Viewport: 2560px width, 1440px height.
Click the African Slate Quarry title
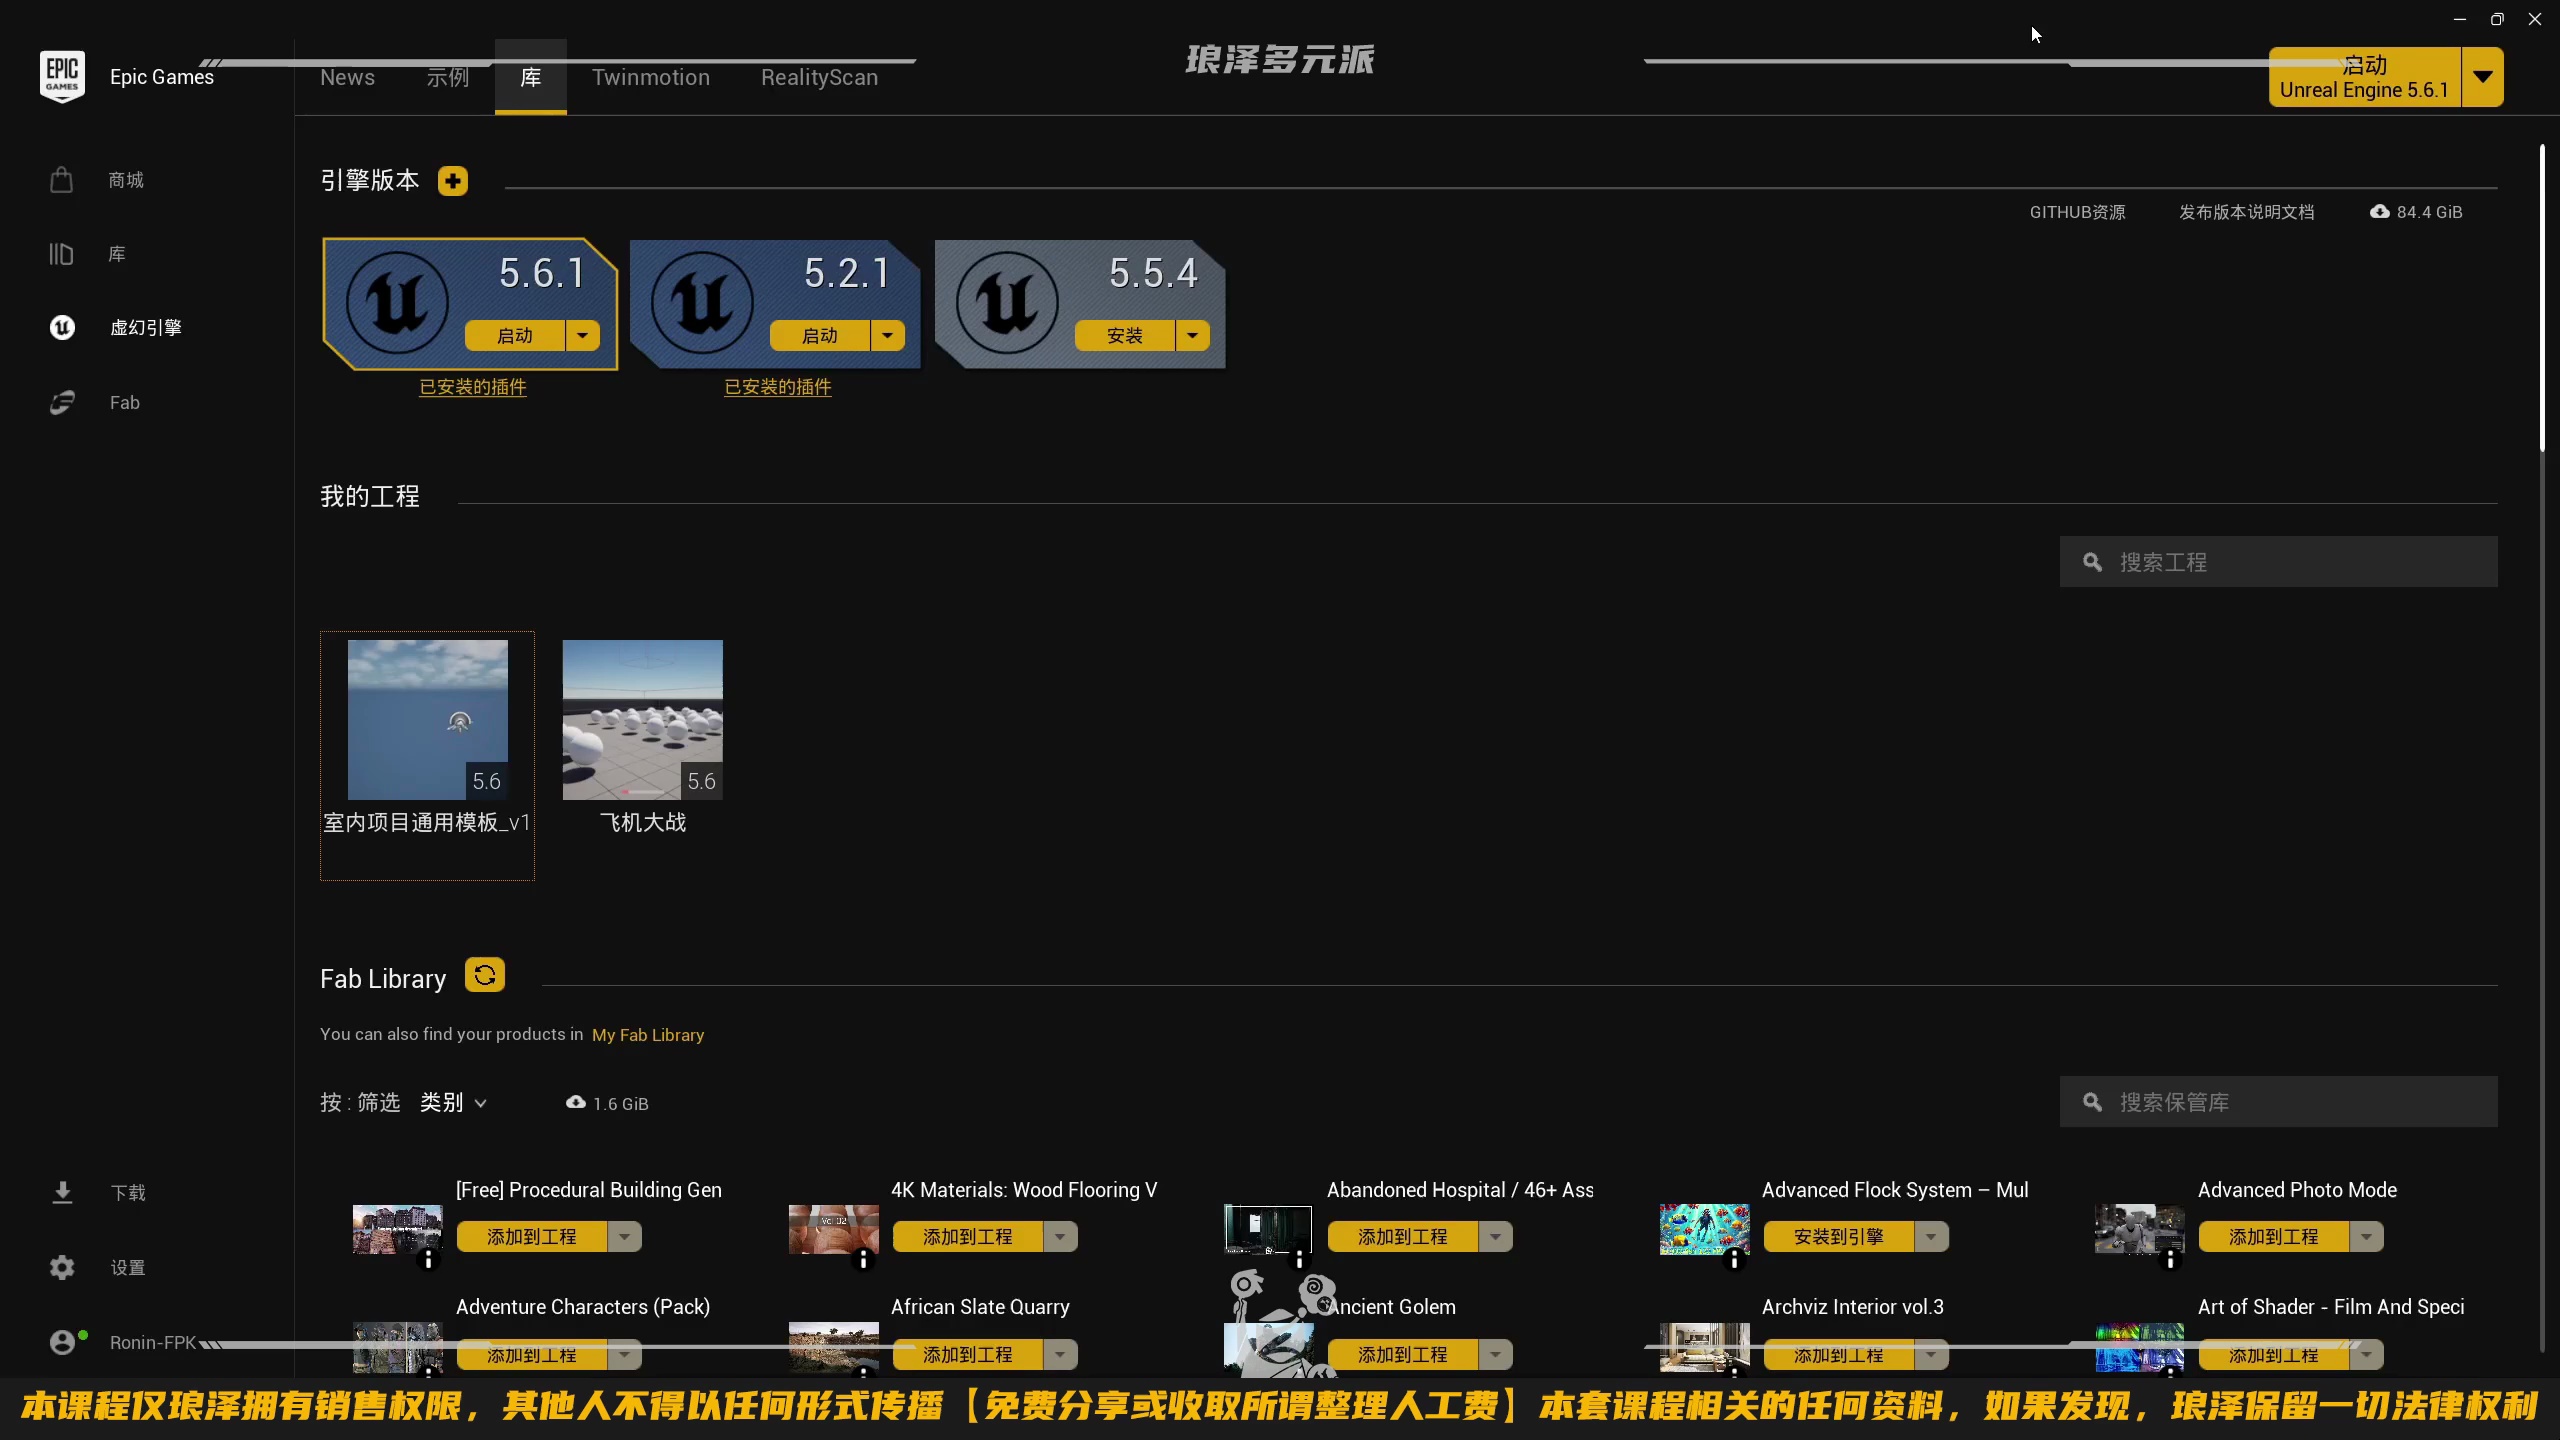click(980, 1307)
